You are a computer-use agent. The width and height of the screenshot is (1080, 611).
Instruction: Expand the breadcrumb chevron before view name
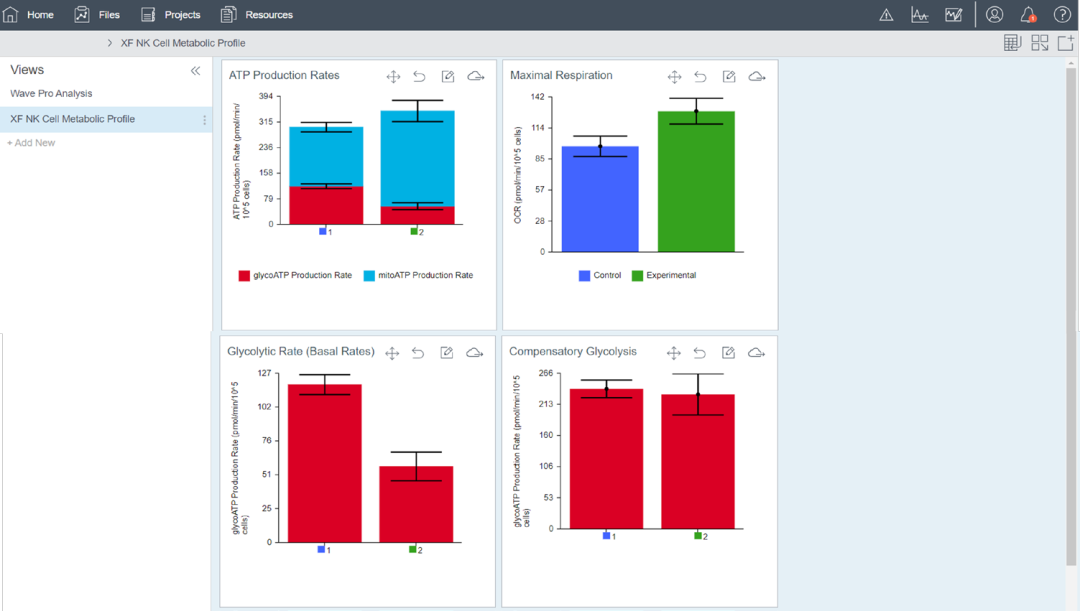(x=110, y=43)
